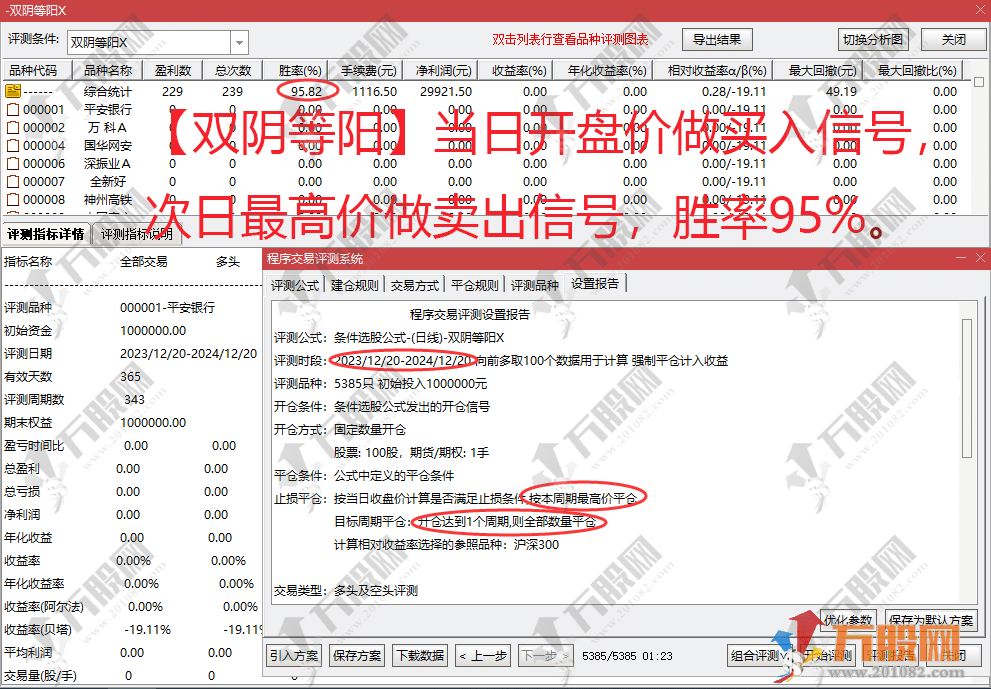Click the 多头 column label
Image resolution: width=991 pixels, height=689 pixels.
click(x=228, y=262)
